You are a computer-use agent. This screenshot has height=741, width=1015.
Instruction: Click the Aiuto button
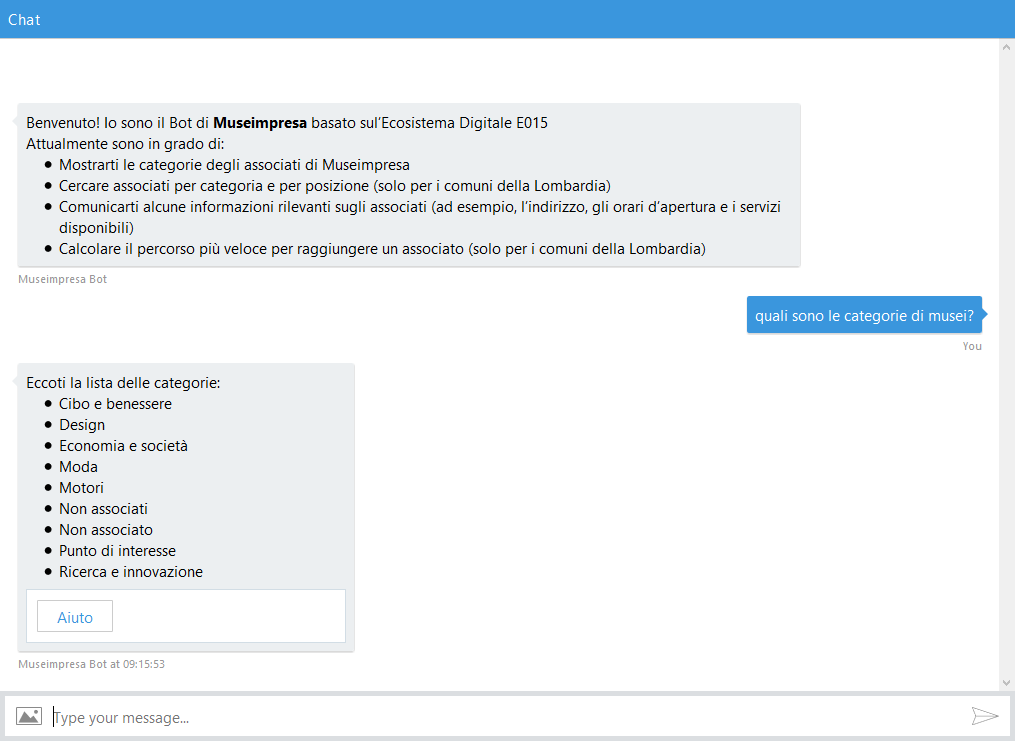tap(75, 617)
